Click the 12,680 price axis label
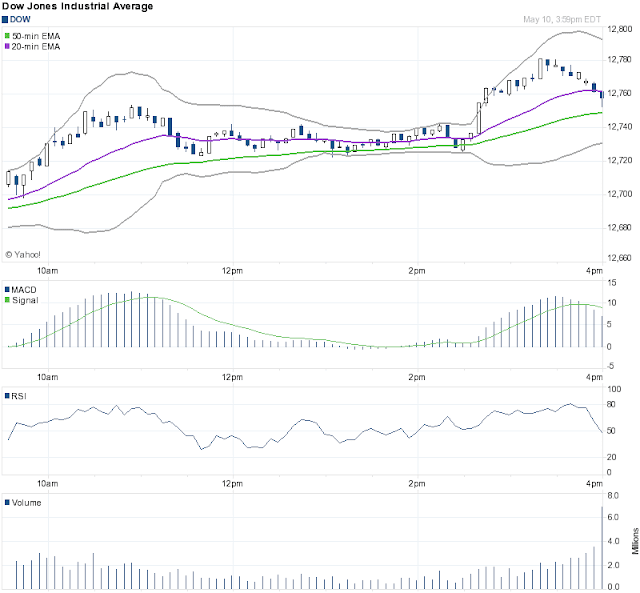This screenshot has height=593, width=640. (x=620, y=227)
